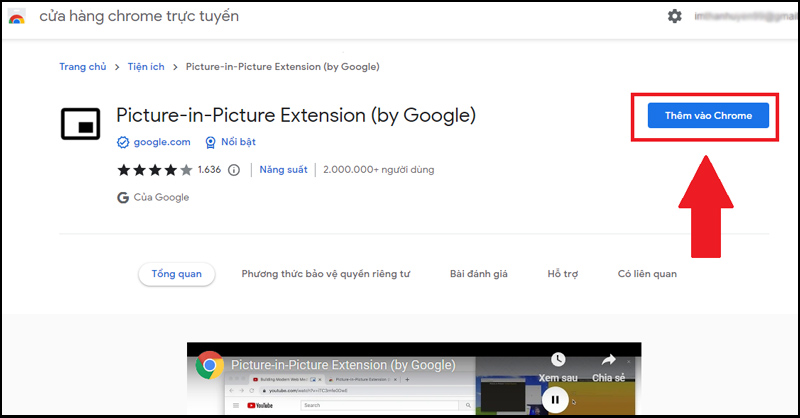Screen dimensions: 800x418
Task: Click the Nổi bật label link
Action: [238, 142]
